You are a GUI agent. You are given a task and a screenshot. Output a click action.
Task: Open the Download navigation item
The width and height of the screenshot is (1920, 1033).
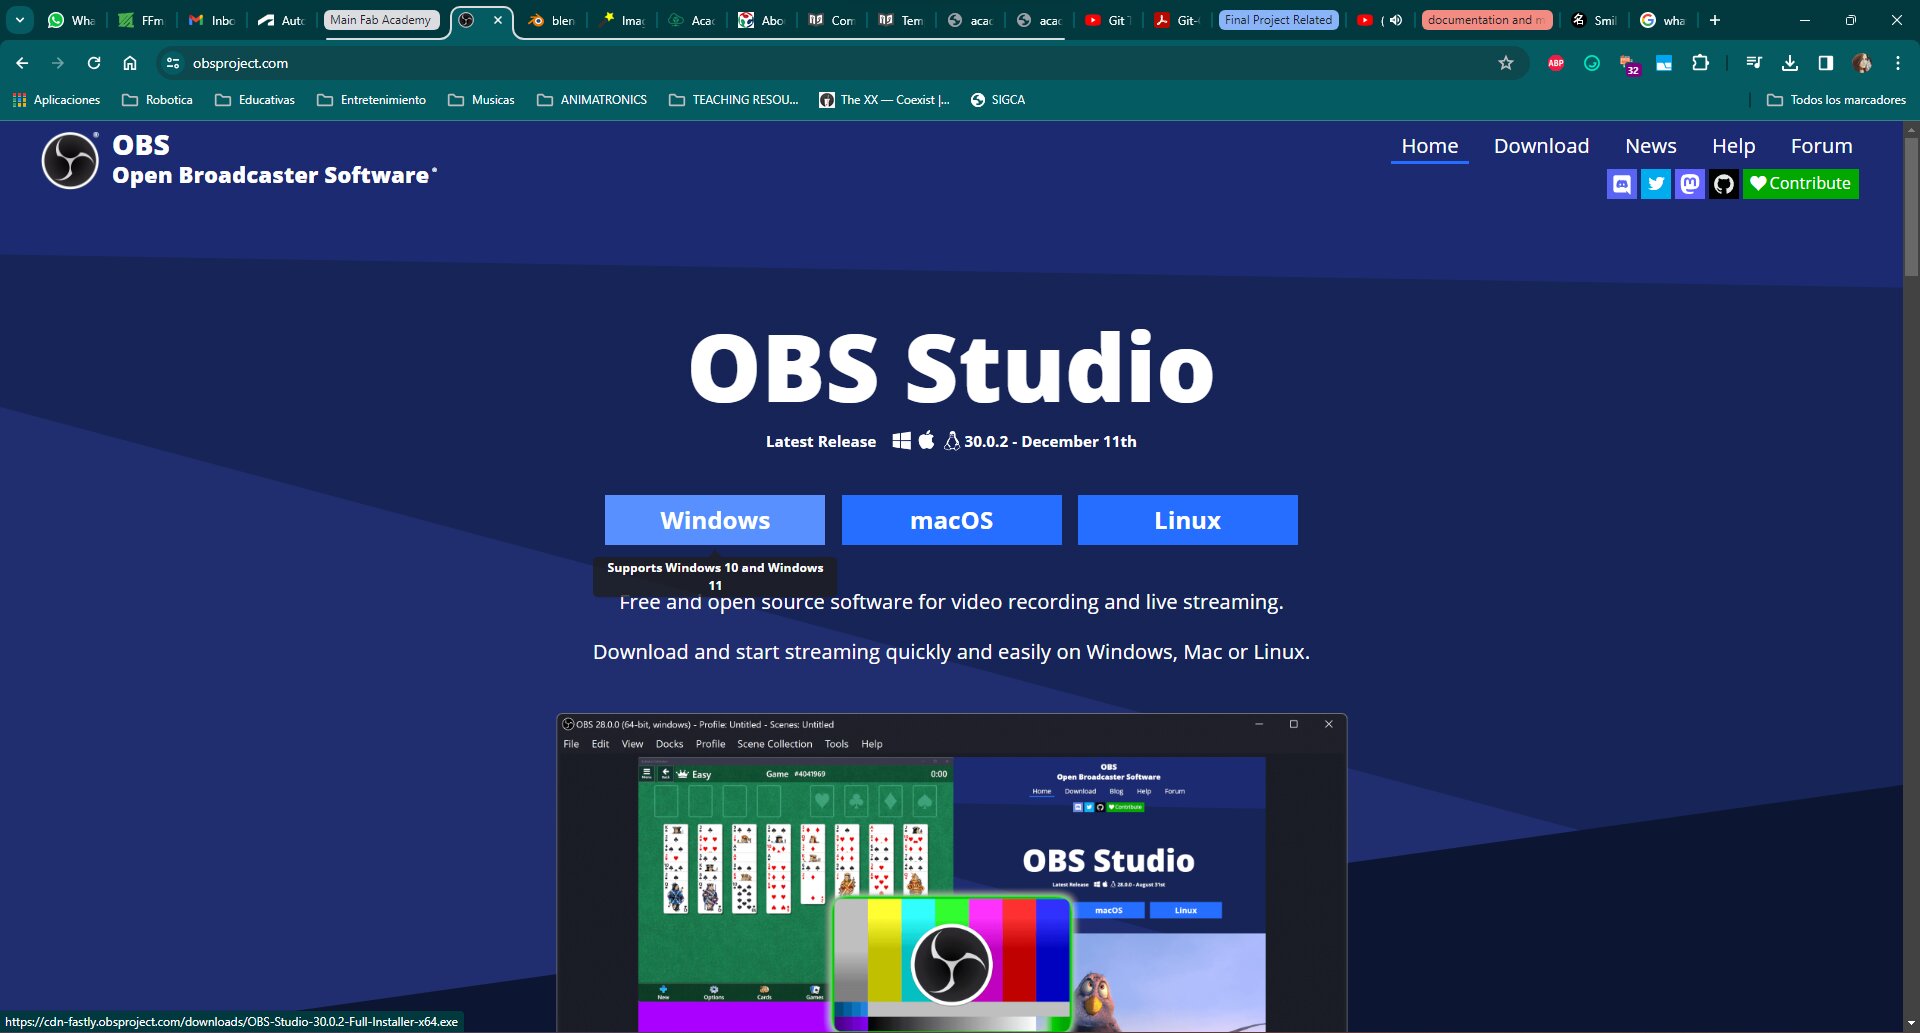click(1541, 146)
